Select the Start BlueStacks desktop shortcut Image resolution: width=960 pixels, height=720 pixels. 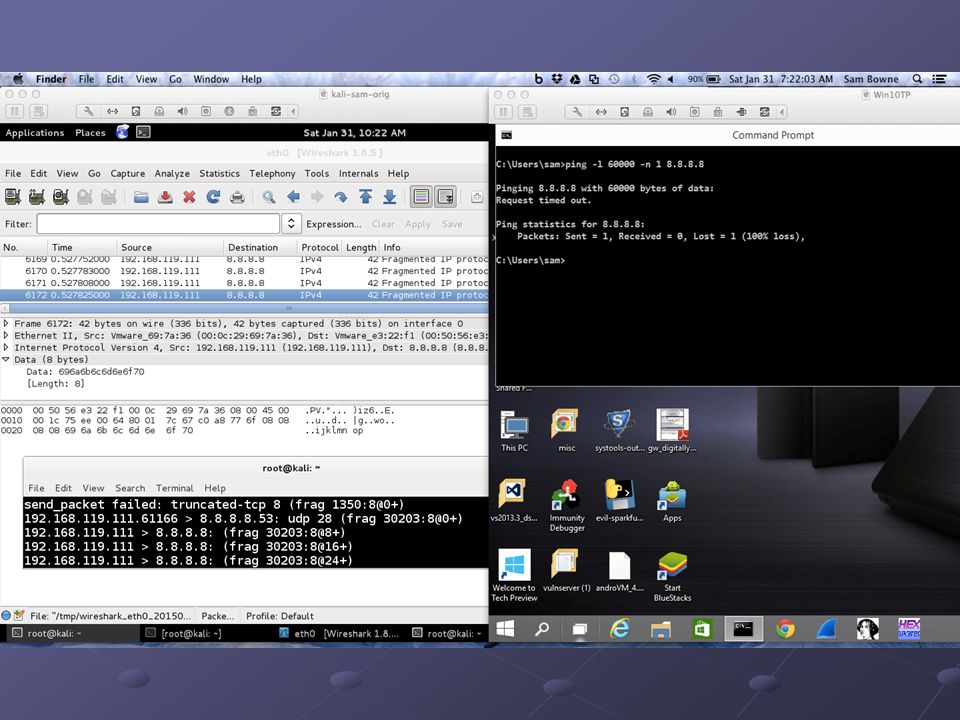[x=672, y=576]
